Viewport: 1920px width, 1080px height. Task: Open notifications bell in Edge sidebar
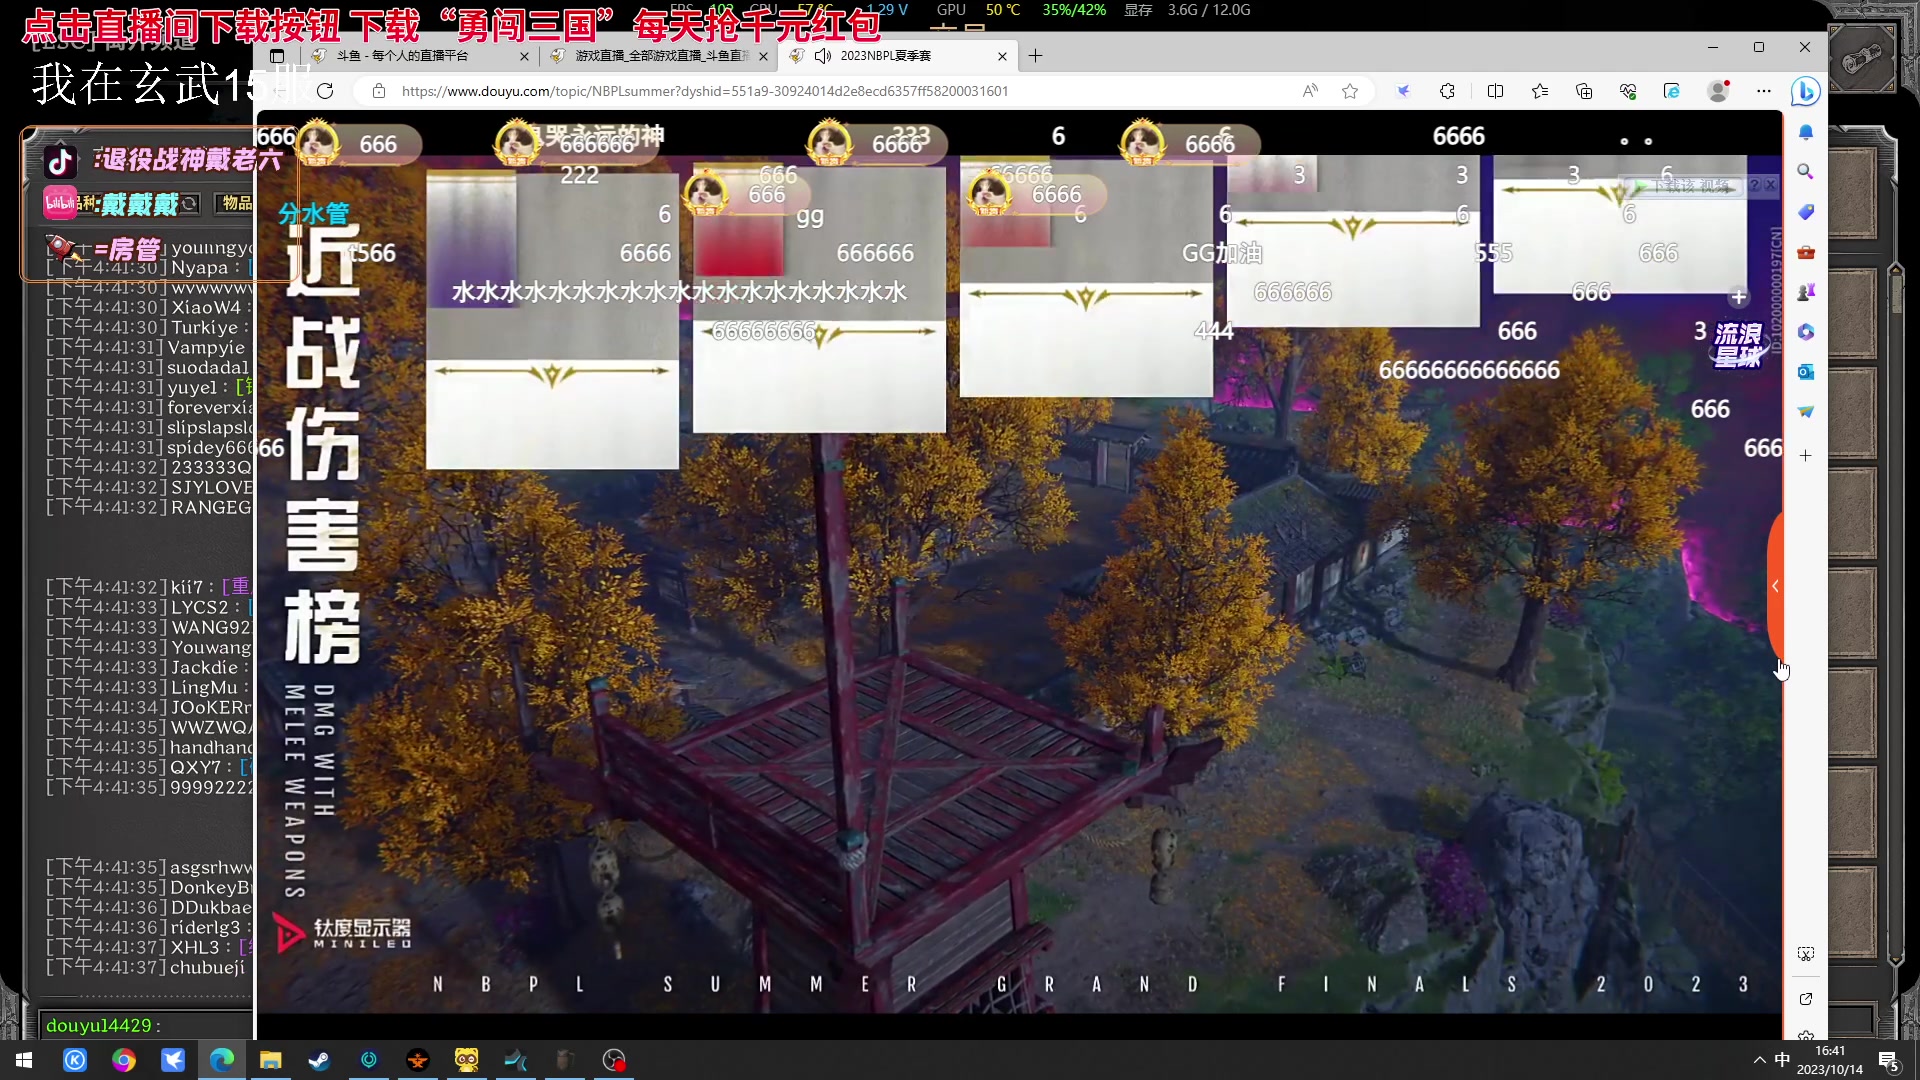1805,132
